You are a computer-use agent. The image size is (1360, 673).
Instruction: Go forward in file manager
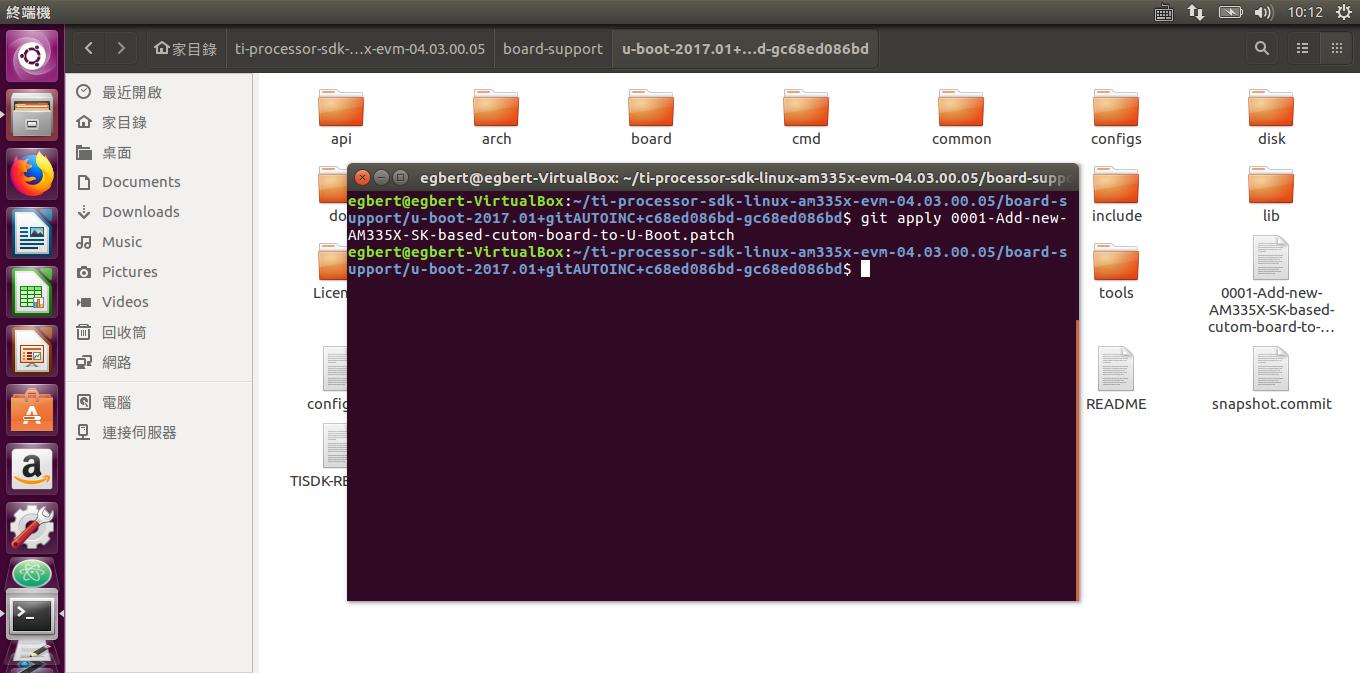pyautogui.click(x=121, y=48)
